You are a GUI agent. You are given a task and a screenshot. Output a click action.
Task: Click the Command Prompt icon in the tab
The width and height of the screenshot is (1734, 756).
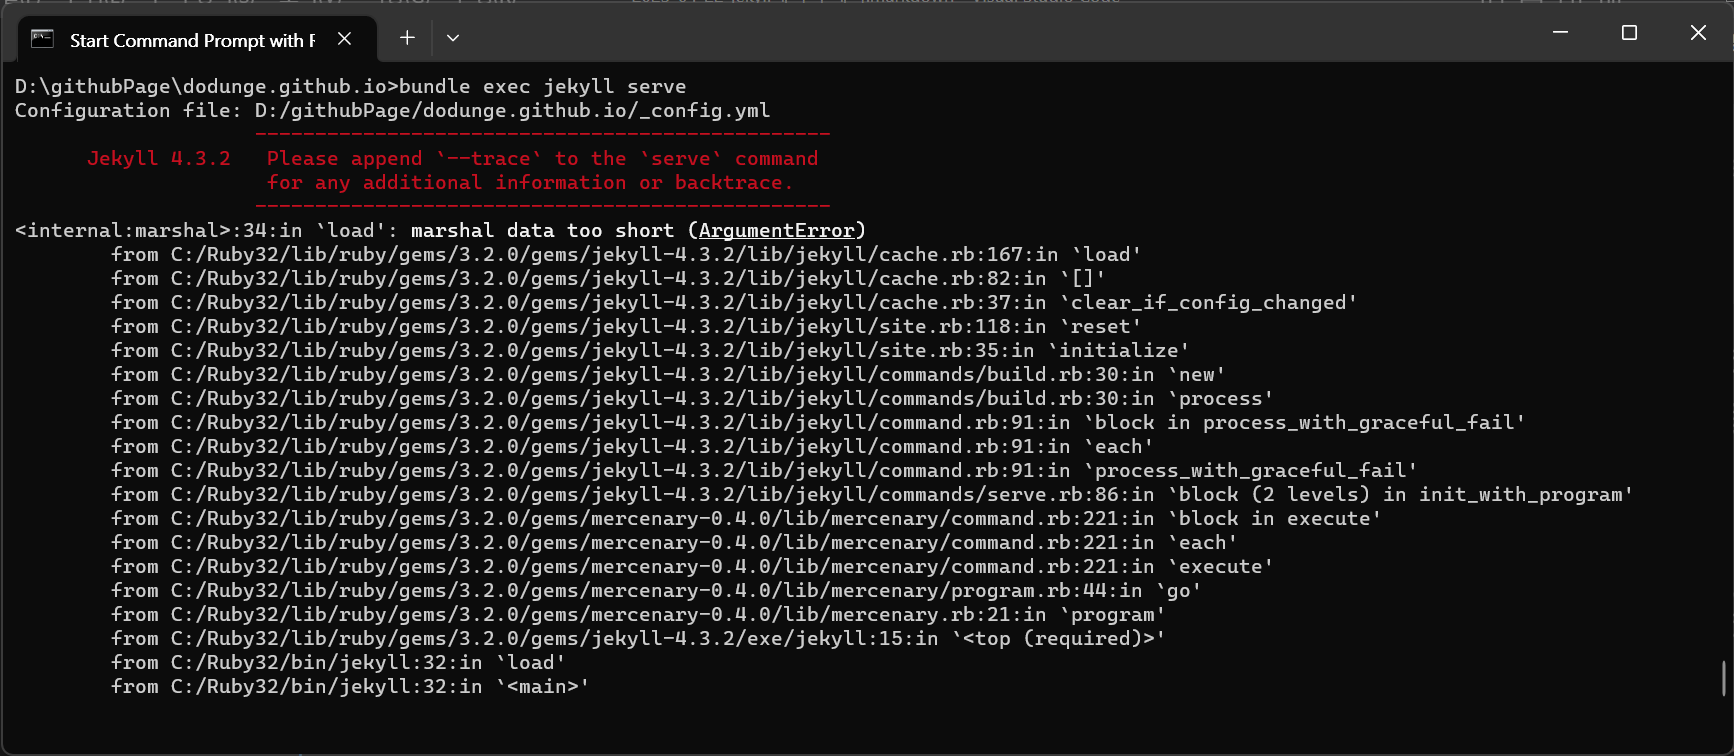(42, 39)
